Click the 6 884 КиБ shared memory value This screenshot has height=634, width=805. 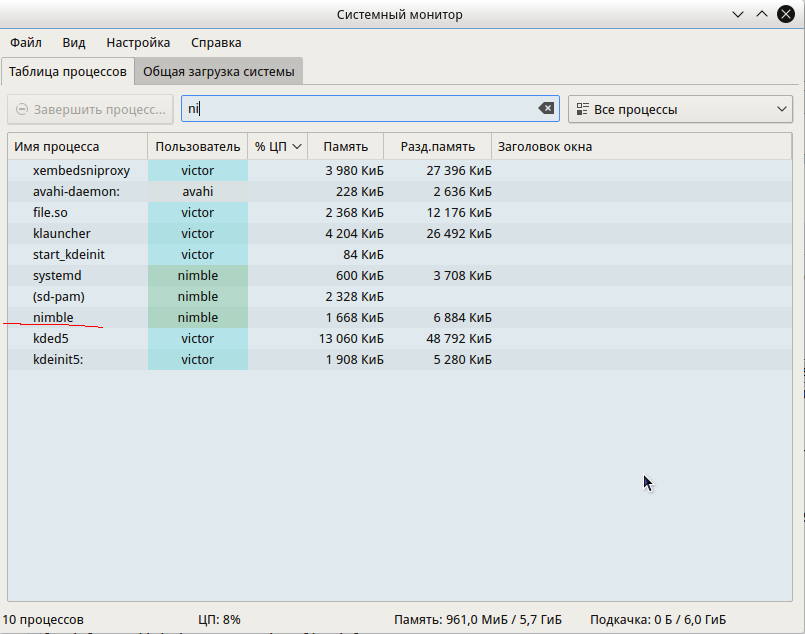click(462, 318)
